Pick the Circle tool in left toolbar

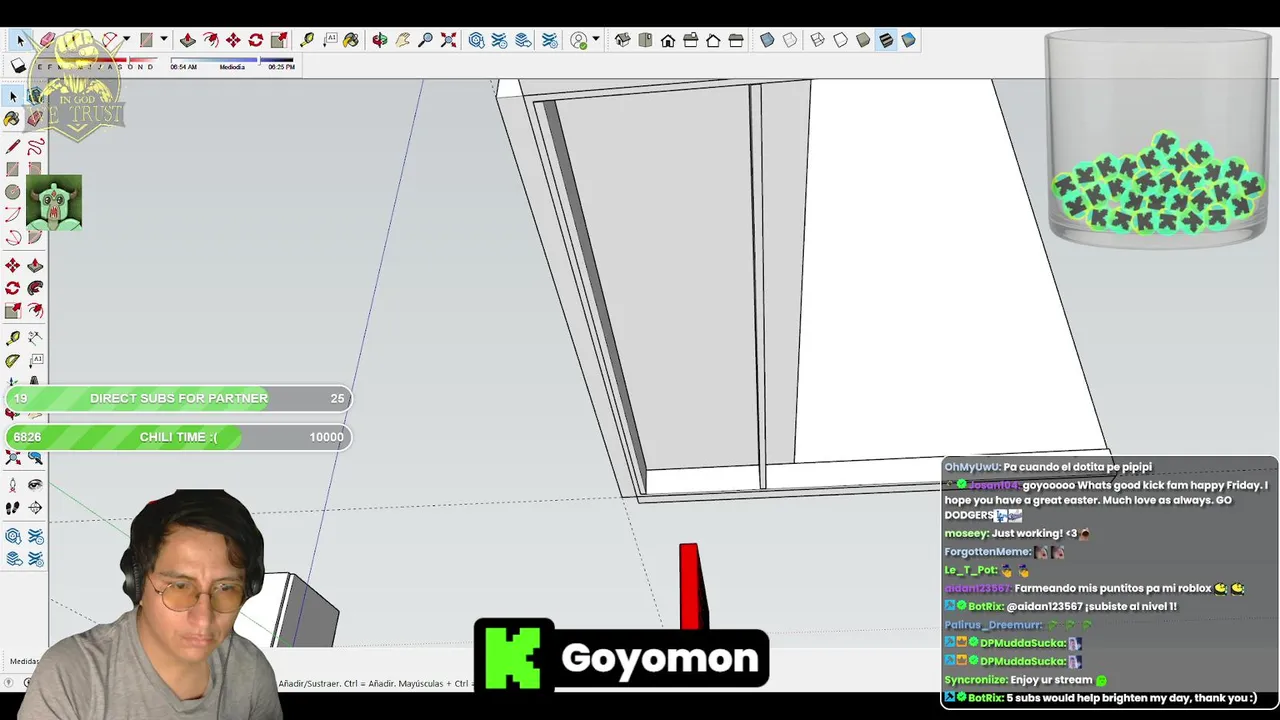12,191
